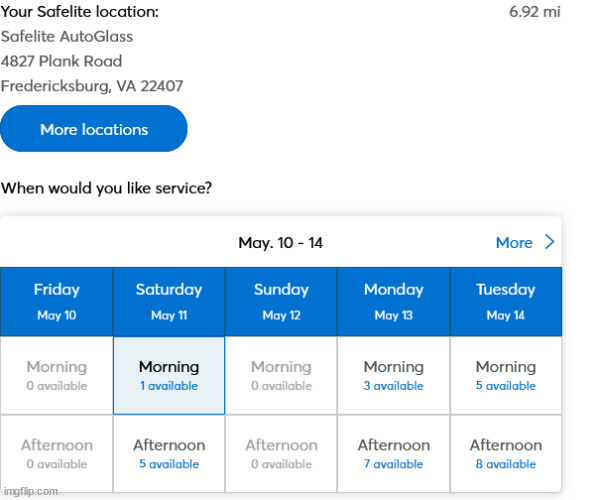
Task: Click the 4827 Plank Road address text
Action: [62, 61]
